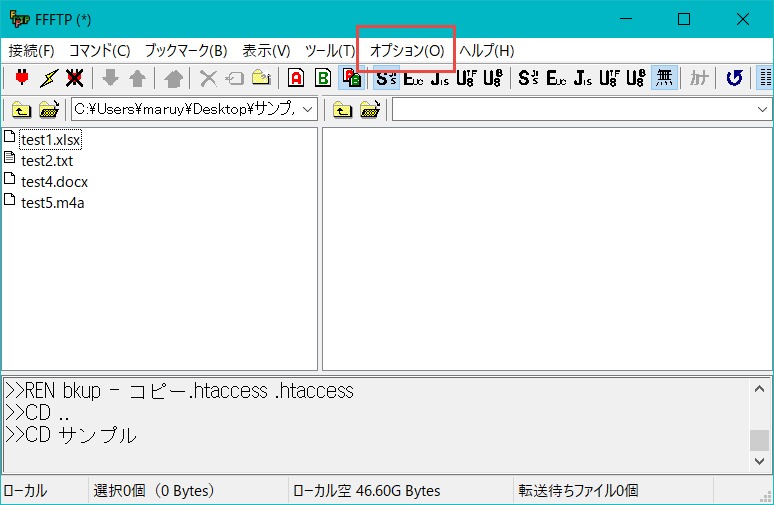Click the blue Refresh arrow icon

(735, 78)
